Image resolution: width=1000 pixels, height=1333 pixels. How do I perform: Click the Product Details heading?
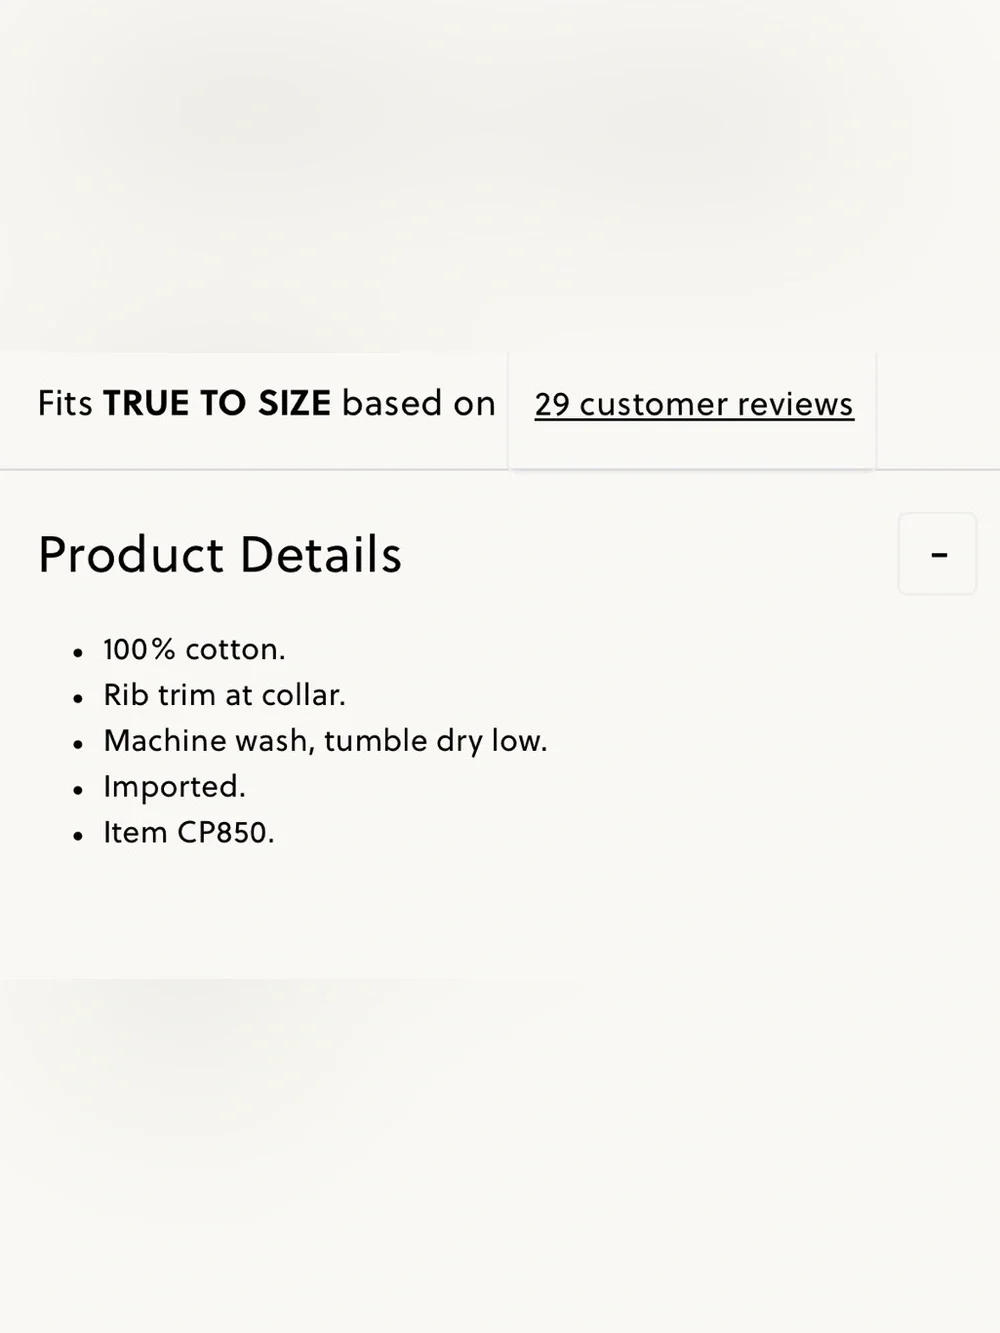tap(220, 554)
